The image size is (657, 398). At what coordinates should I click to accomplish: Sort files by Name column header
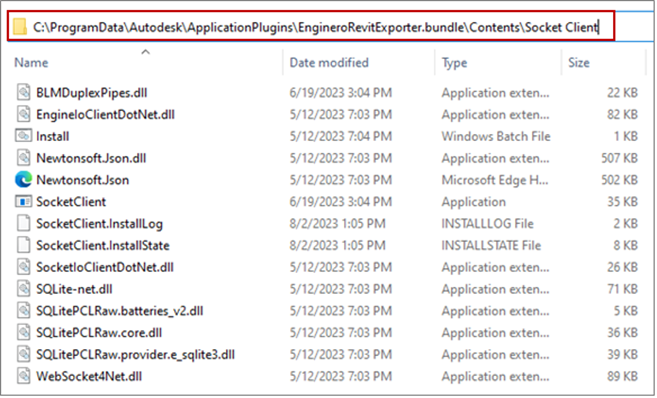[x=31, y=63]
